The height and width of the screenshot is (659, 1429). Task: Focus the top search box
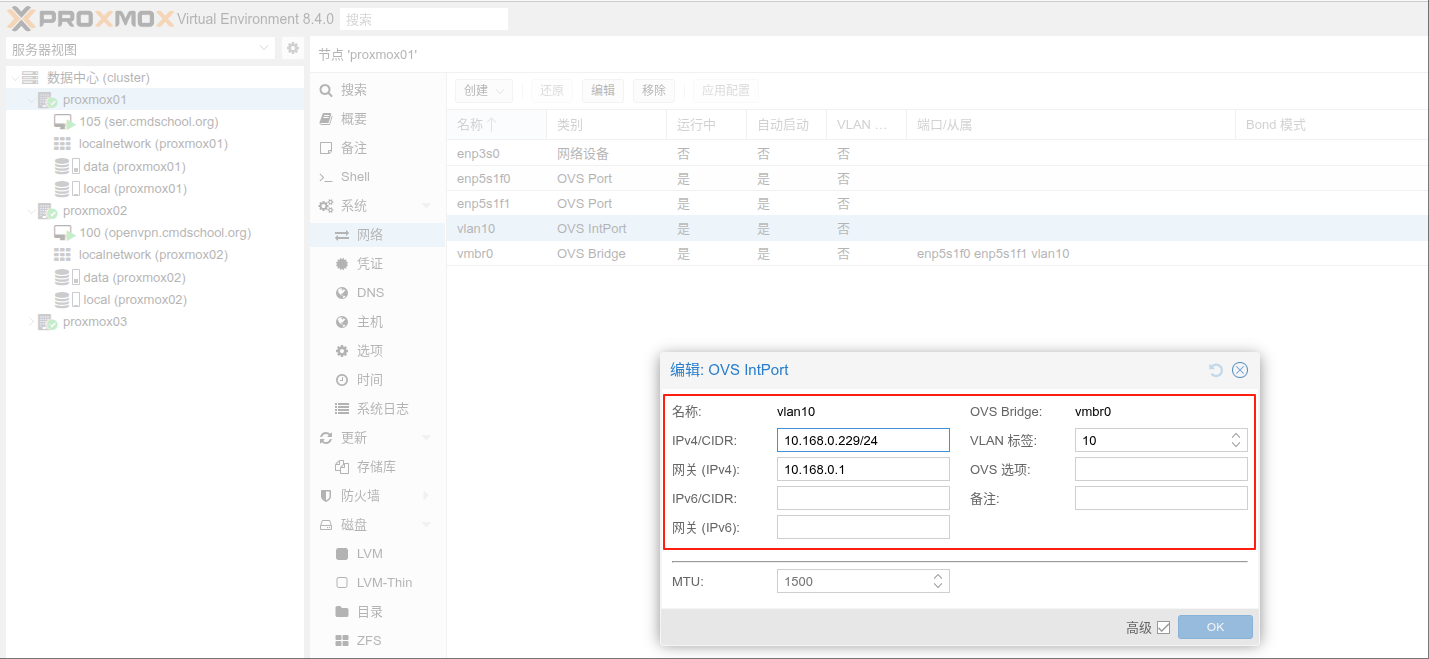point(424,19)
